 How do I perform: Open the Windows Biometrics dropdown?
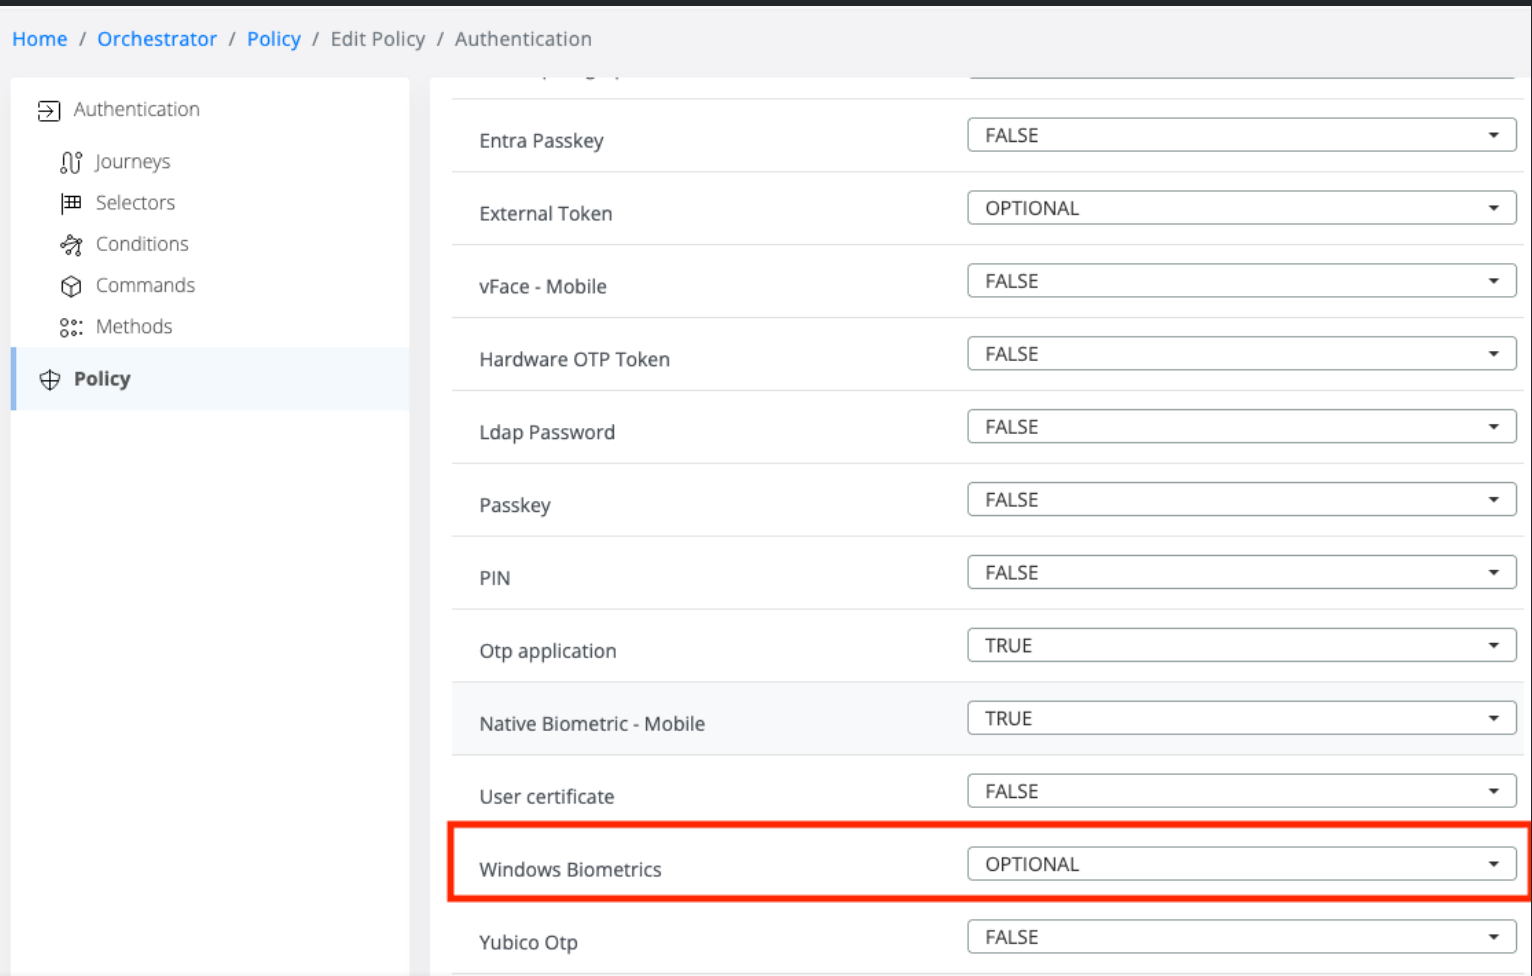(x=1240, y=864)
